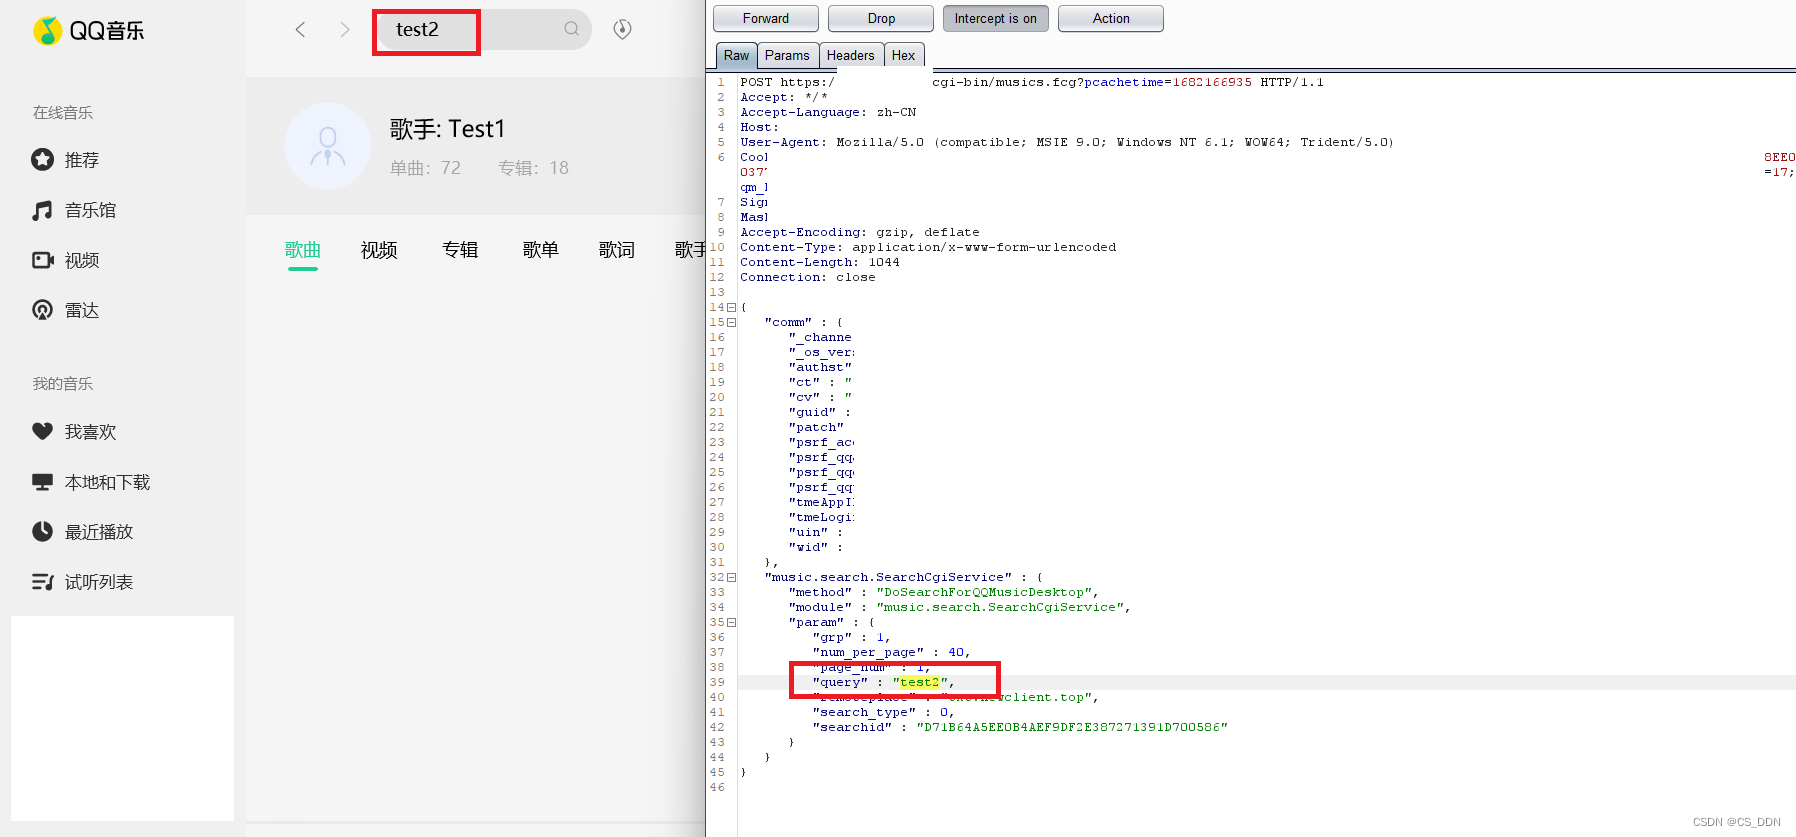Select the 歌词 tab
The width and height of the screenshot is (1796, 837).
[617, 250]
